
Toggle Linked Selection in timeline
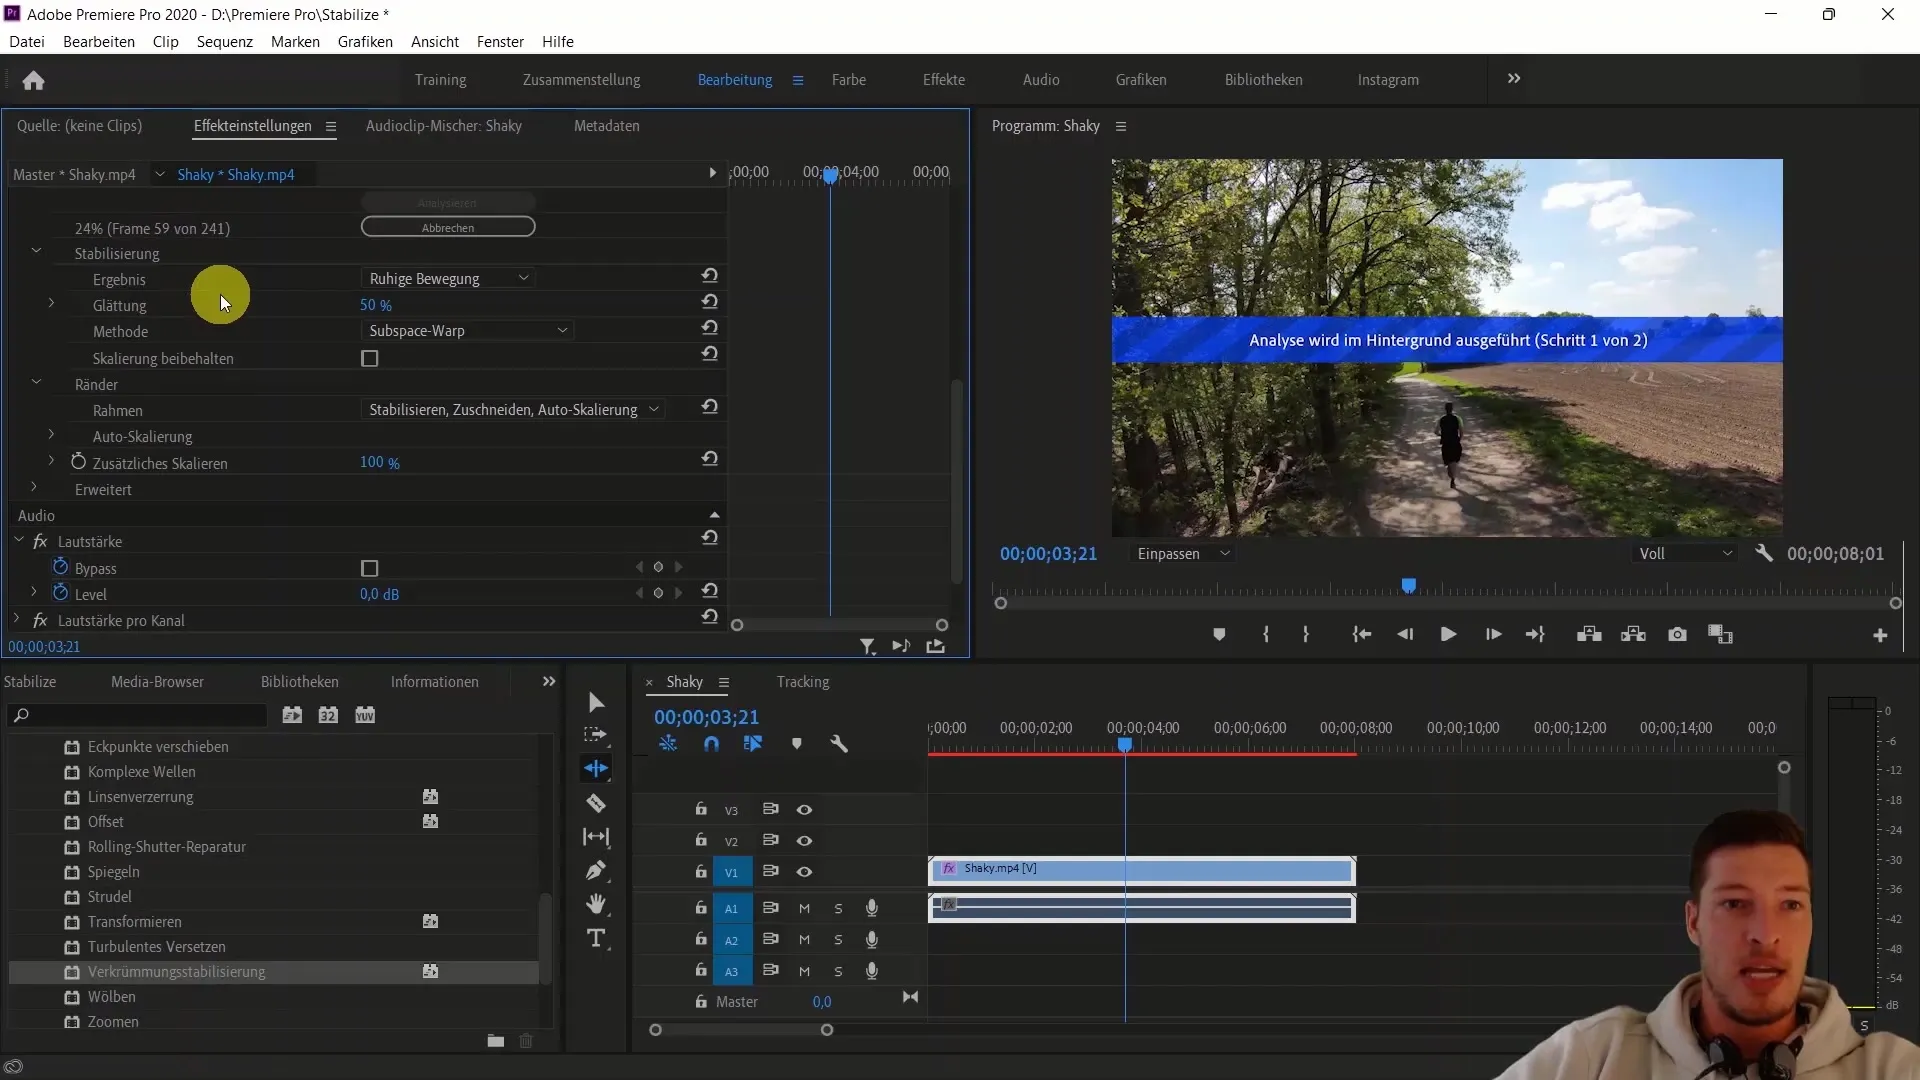click(x=753, y=744)
